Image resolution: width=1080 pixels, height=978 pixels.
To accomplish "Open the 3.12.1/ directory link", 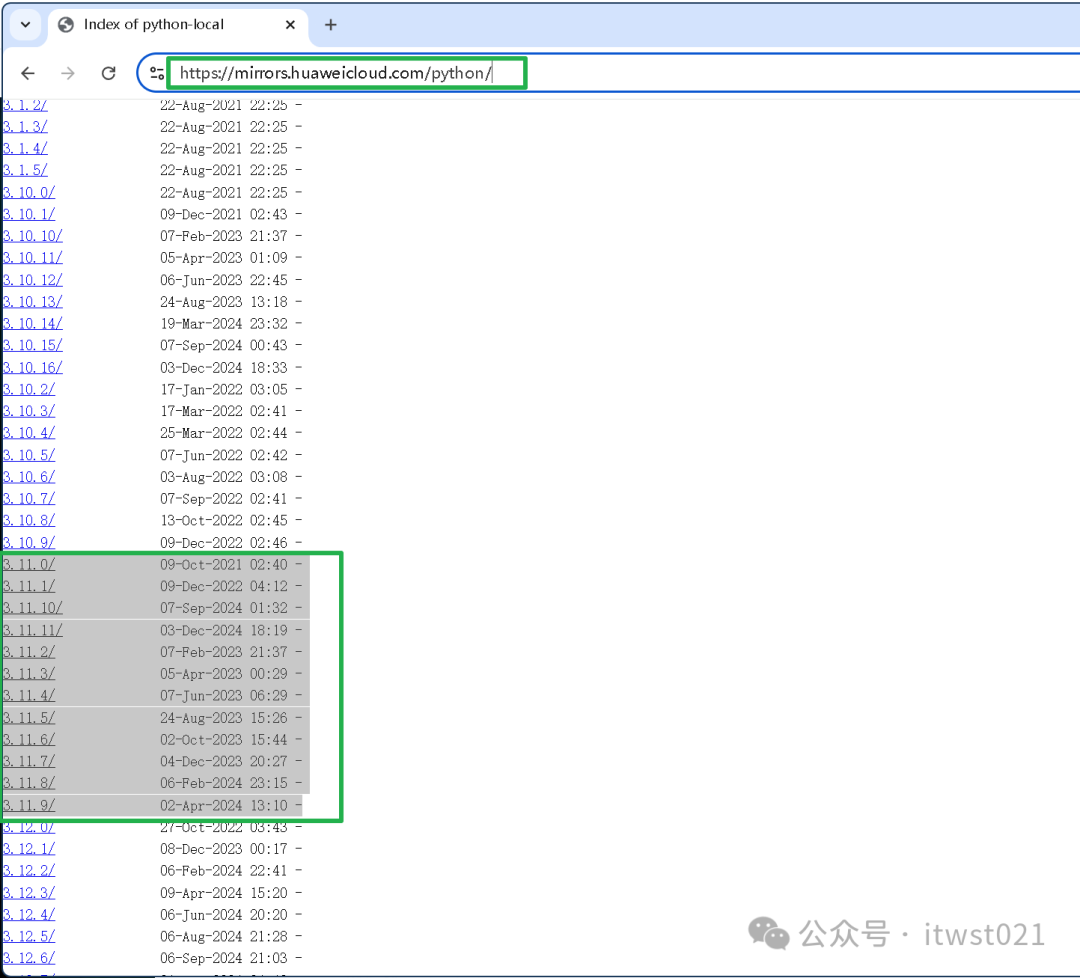I will pos(29,849).
